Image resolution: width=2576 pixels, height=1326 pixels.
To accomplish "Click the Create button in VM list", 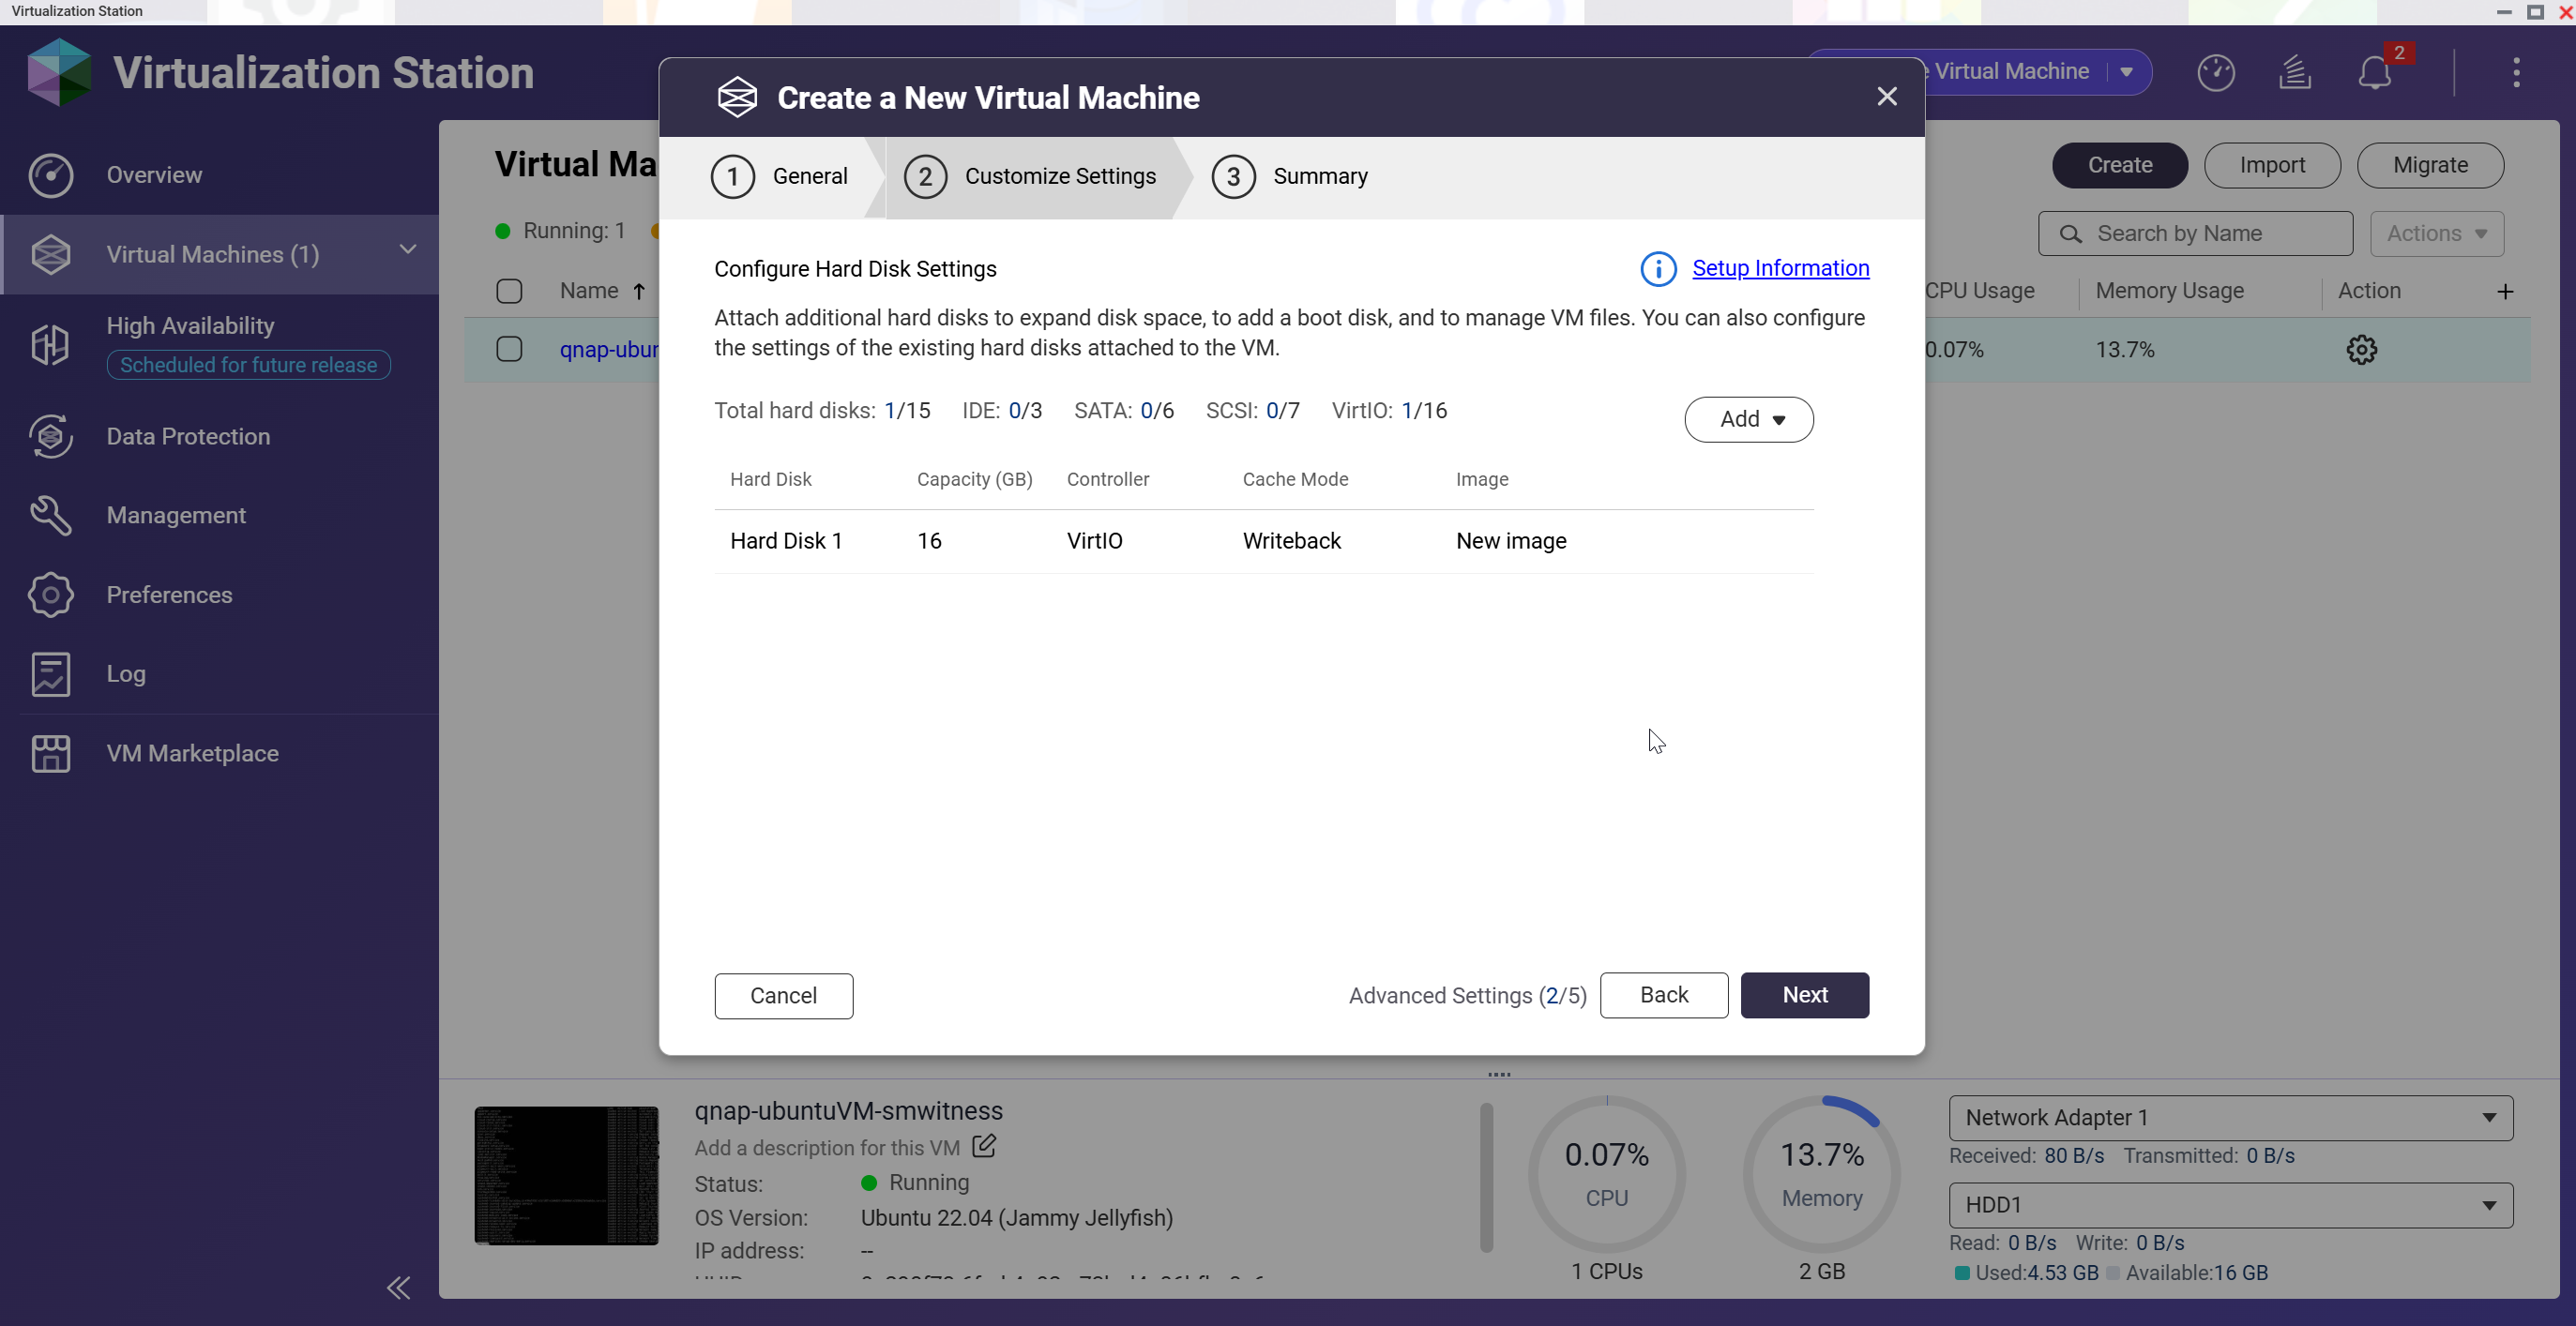I will (x=2119, y=165).
